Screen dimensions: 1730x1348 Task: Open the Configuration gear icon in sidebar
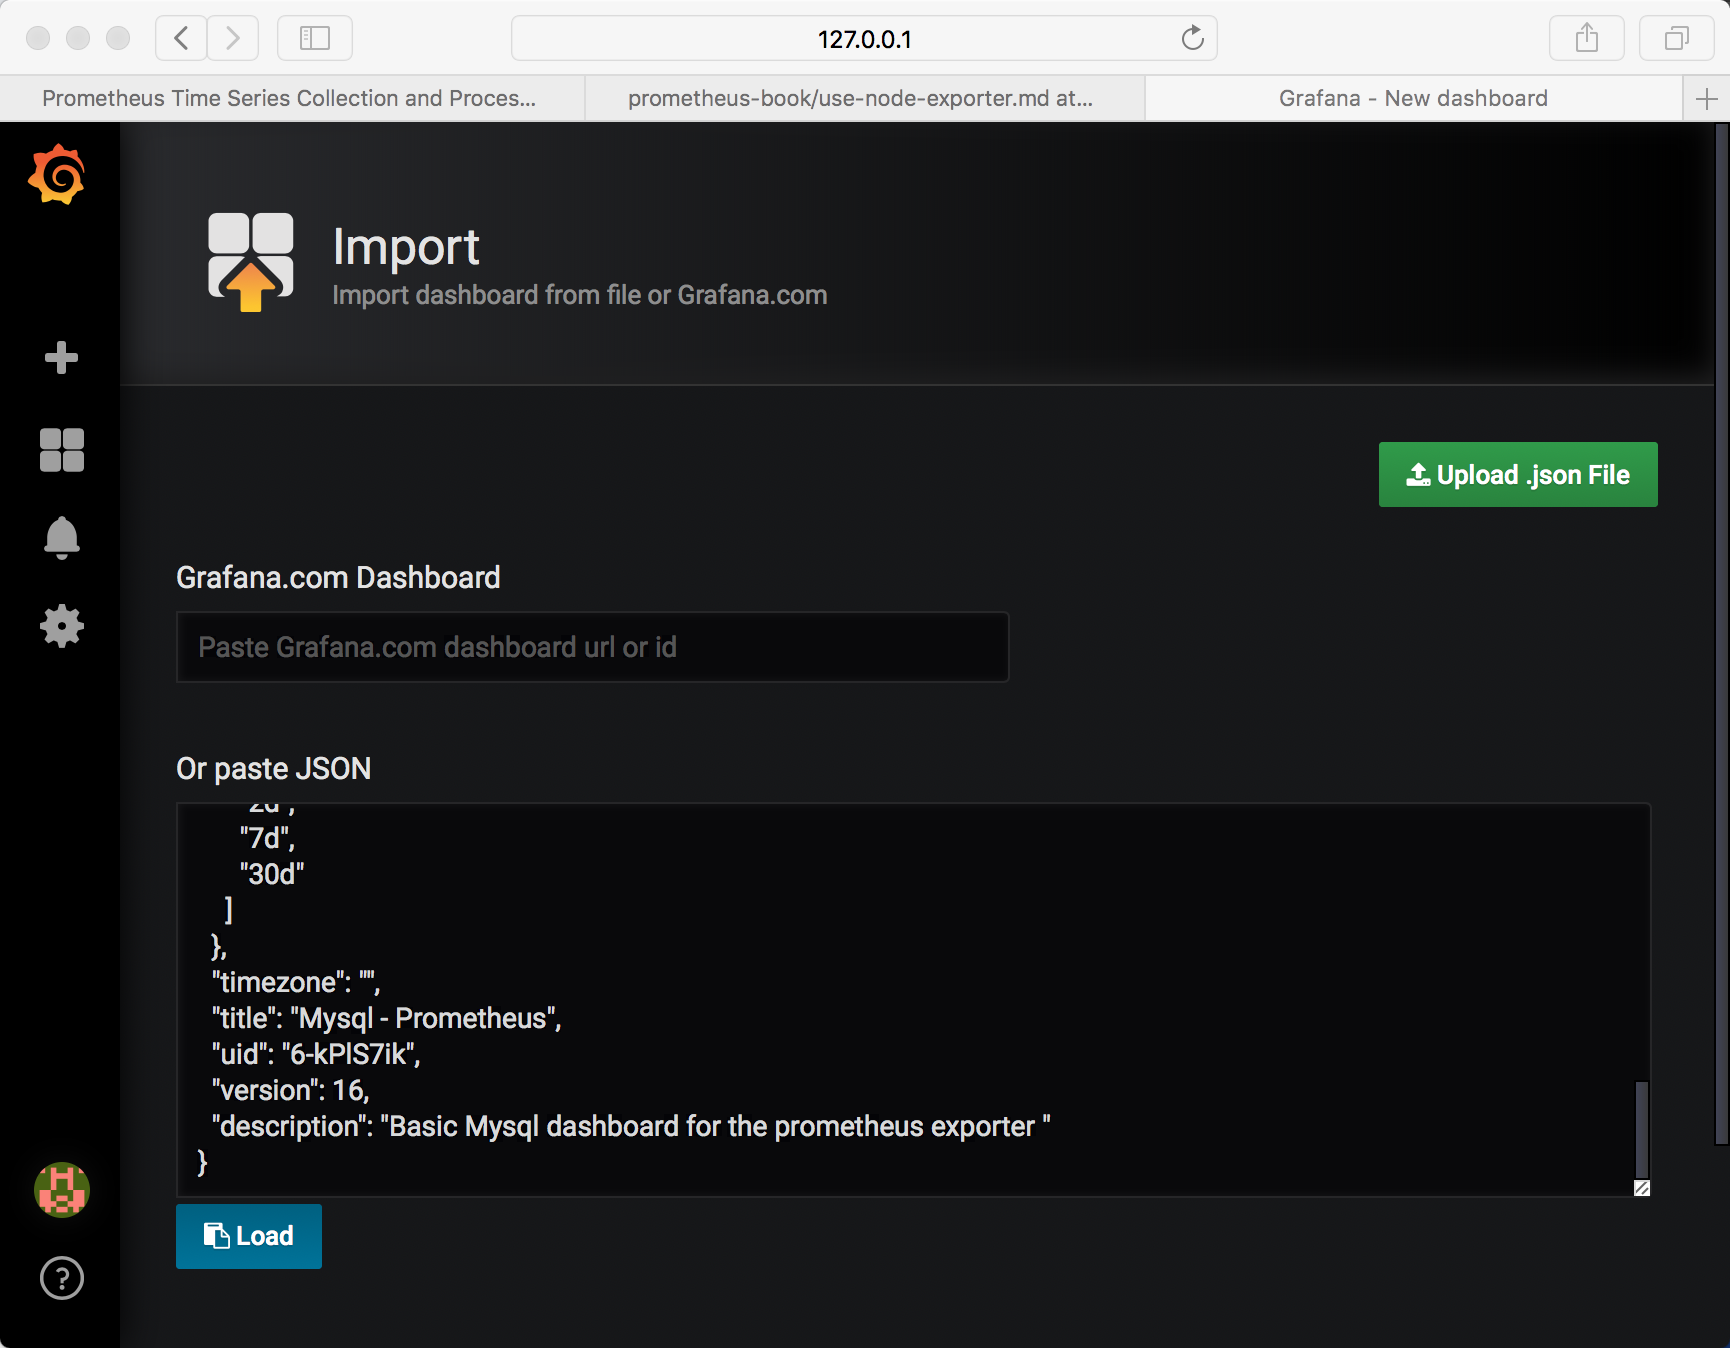point(61,626)
